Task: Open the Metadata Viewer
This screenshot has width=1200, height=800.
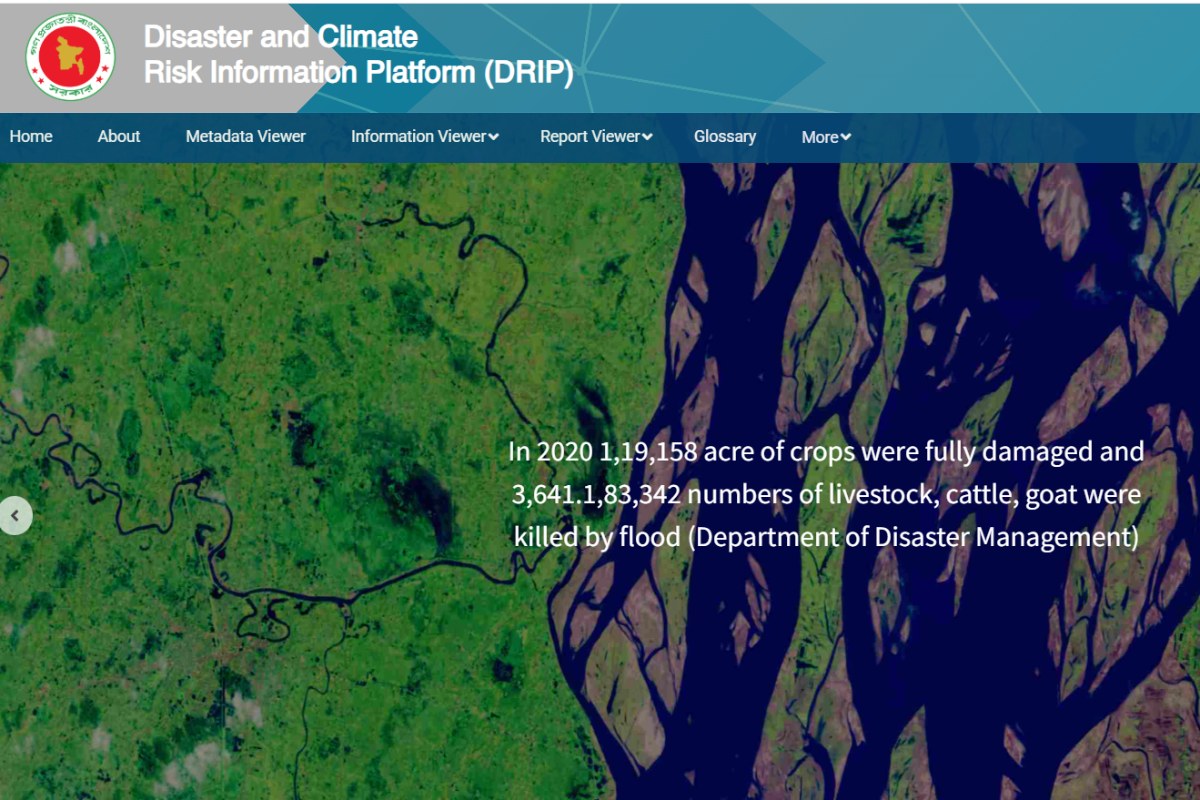Action: click(x=246, y=136)
